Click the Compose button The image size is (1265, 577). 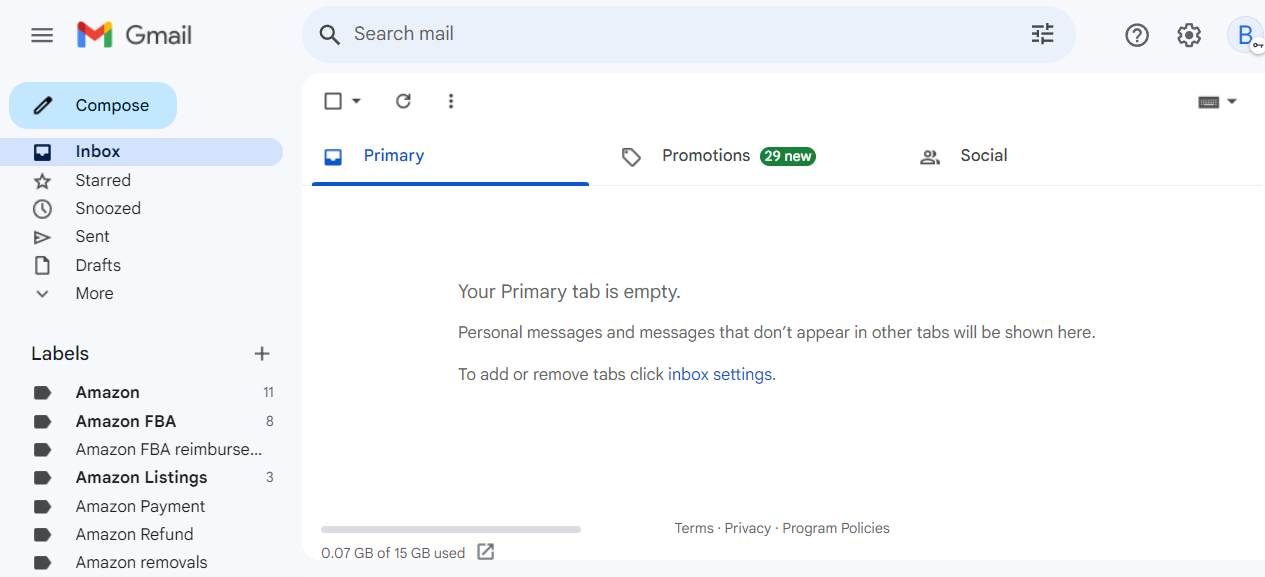[x=93, y=105]
